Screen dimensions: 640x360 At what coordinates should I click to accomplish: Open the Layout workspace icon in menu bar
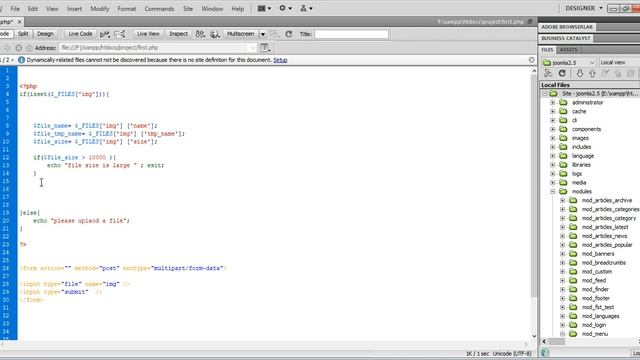click(264, 8)
